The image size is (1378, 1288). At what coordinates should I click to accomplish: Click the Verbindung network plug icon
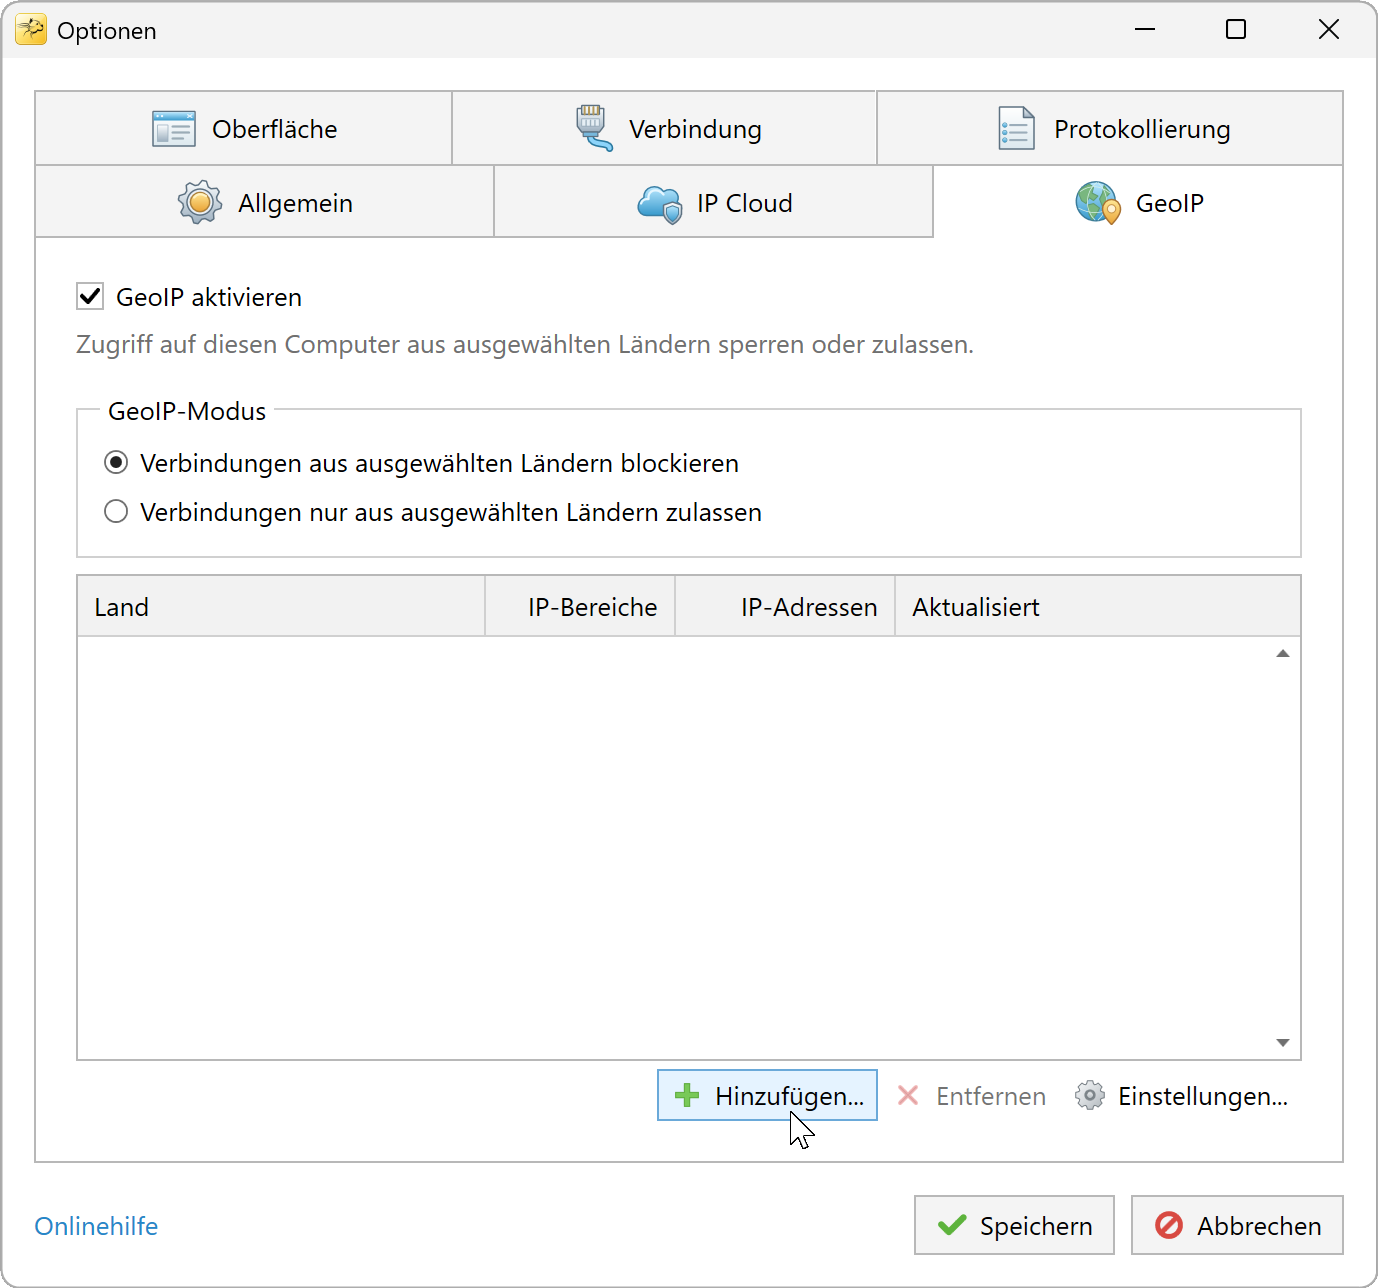point(593,128)
